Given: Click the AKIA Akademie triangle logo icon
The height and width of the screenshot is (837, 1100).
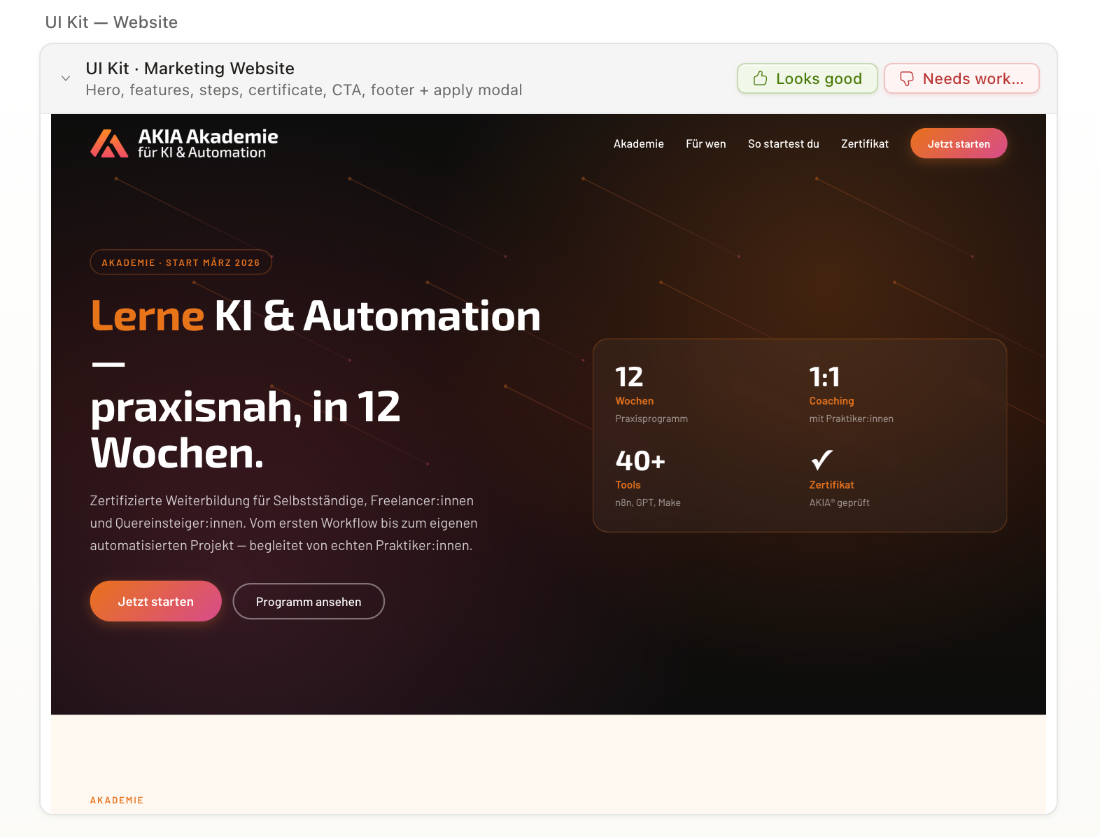Looking at the screenshot, I should 109,144.
